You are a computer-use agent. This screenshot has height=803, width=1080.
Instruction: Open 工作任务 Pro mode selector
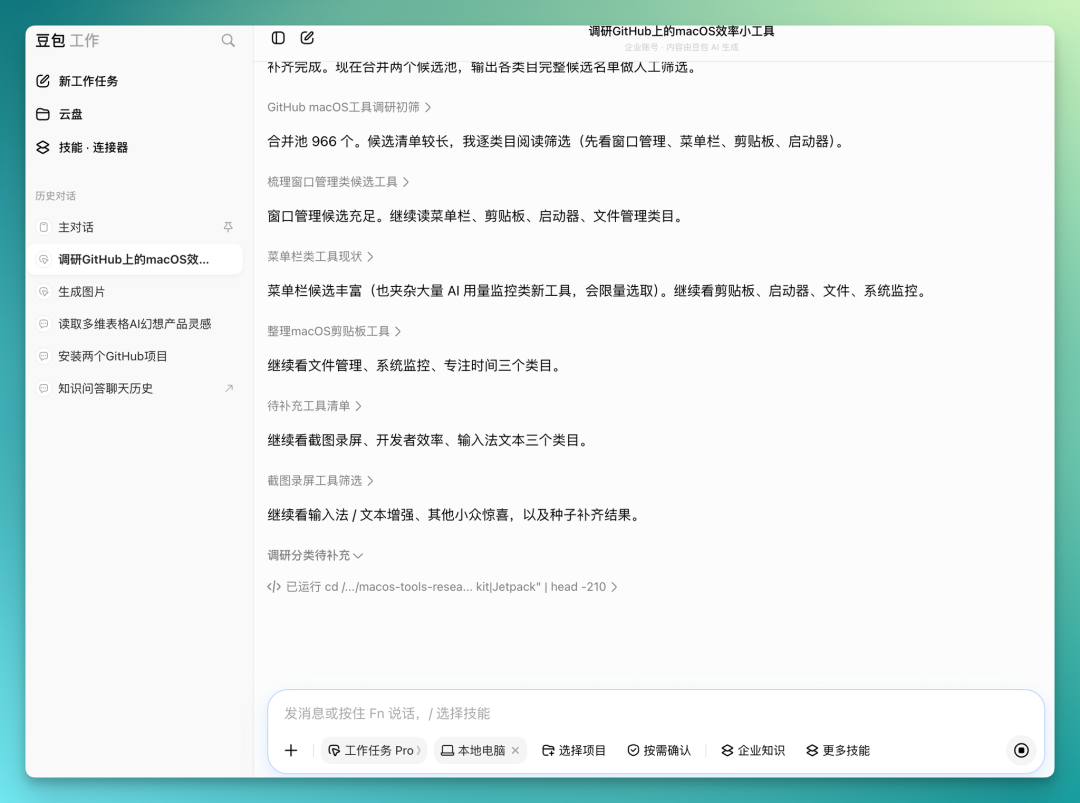374,750
